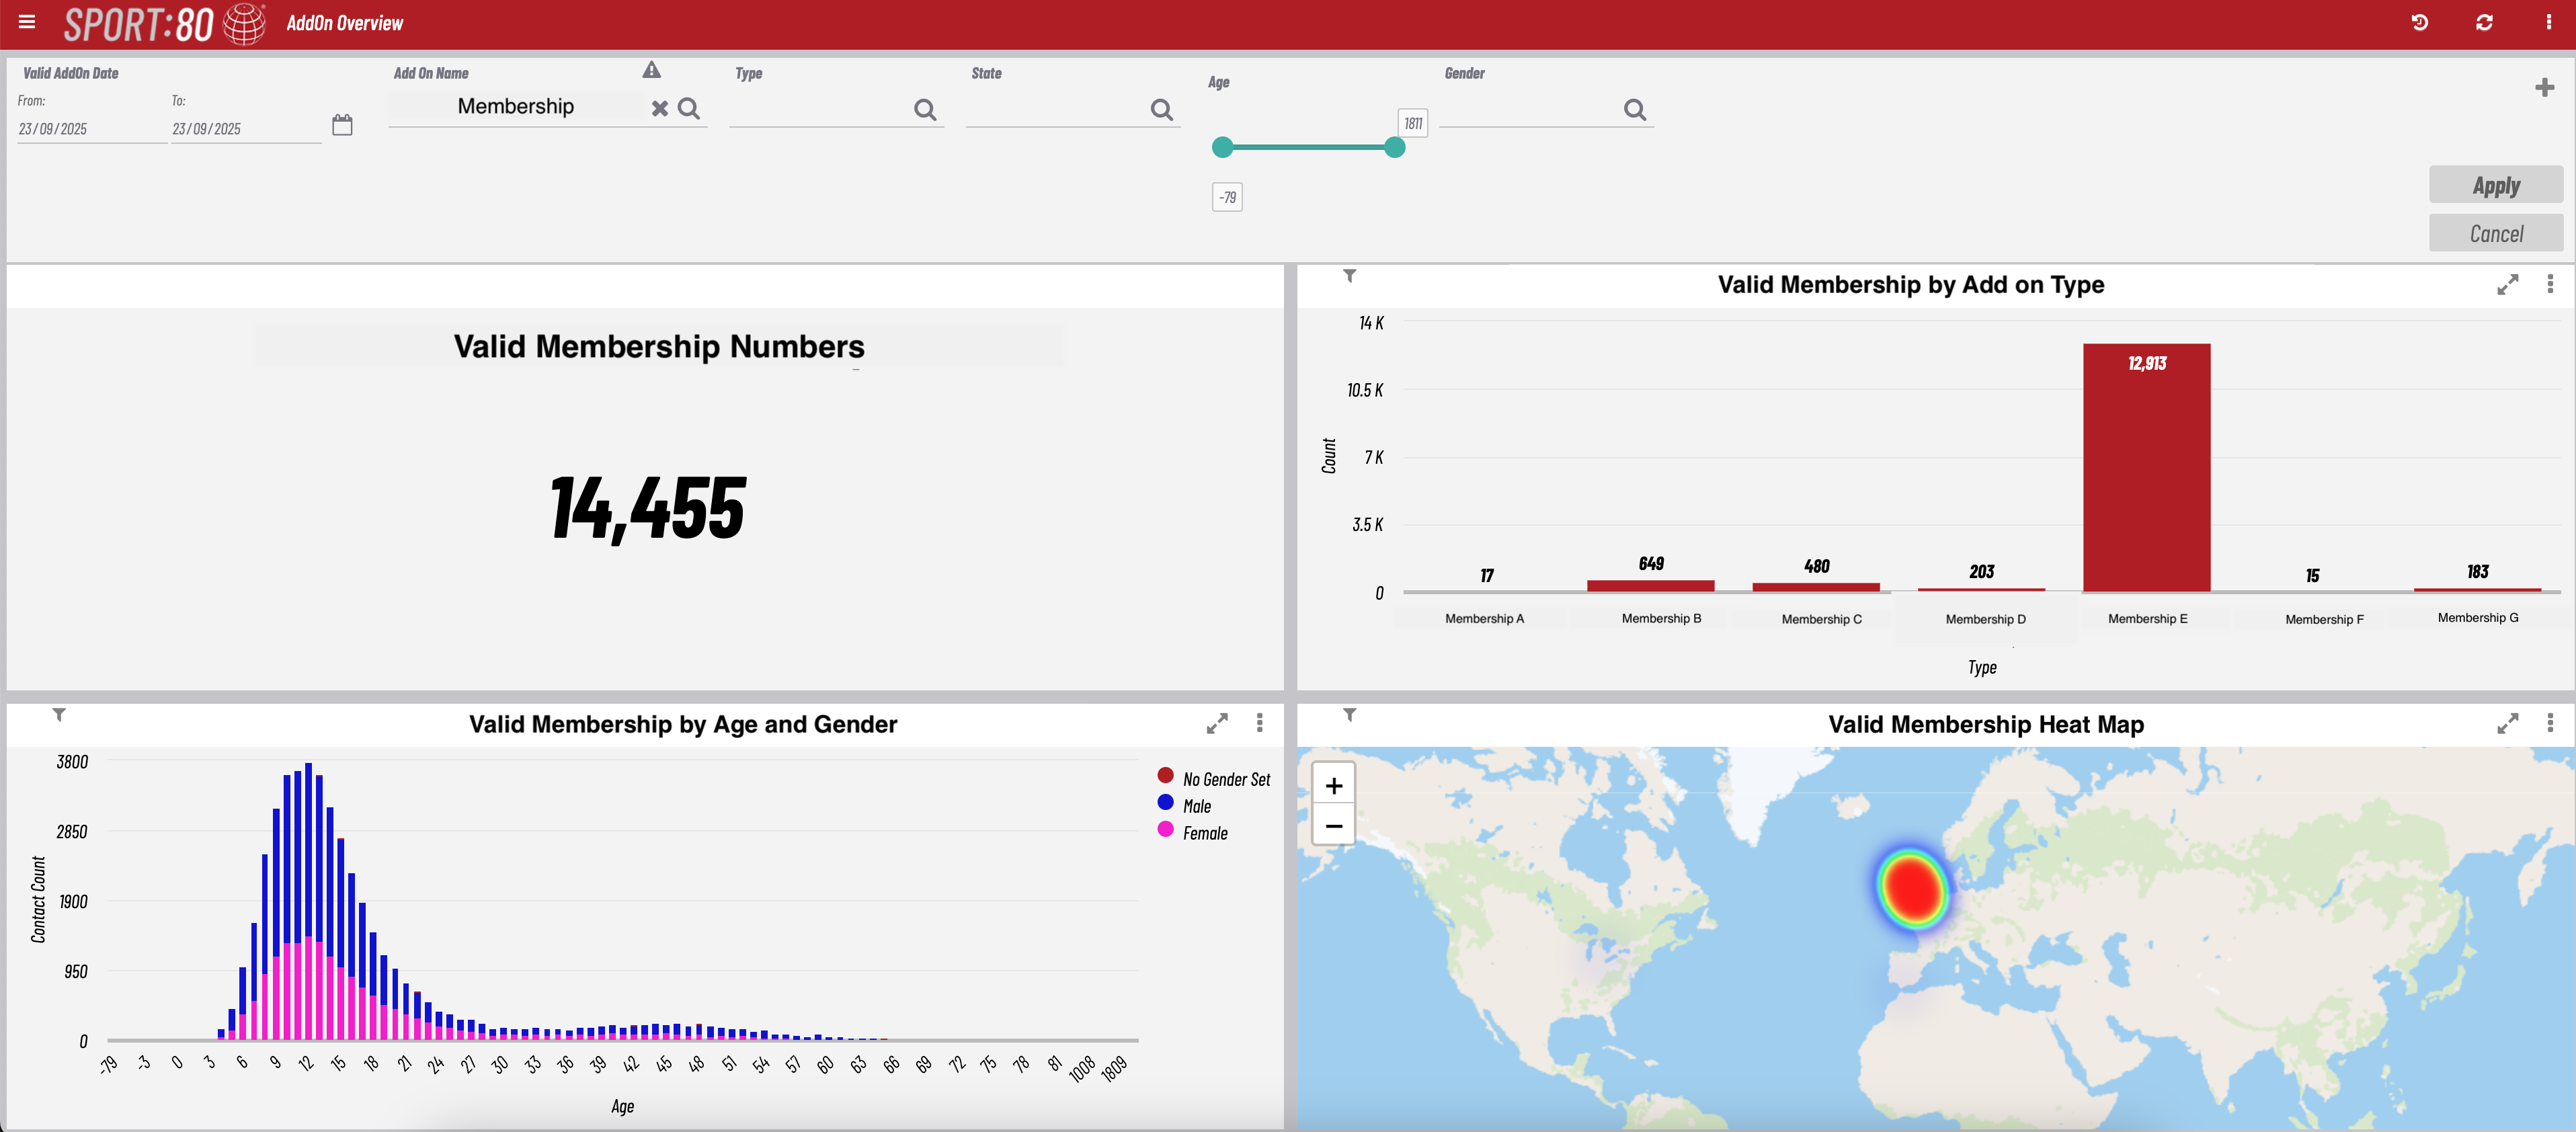This screenshot has width=2576, height=1132.
Task: Click the refresh icon in the header
Action: tap(2484, 22)
